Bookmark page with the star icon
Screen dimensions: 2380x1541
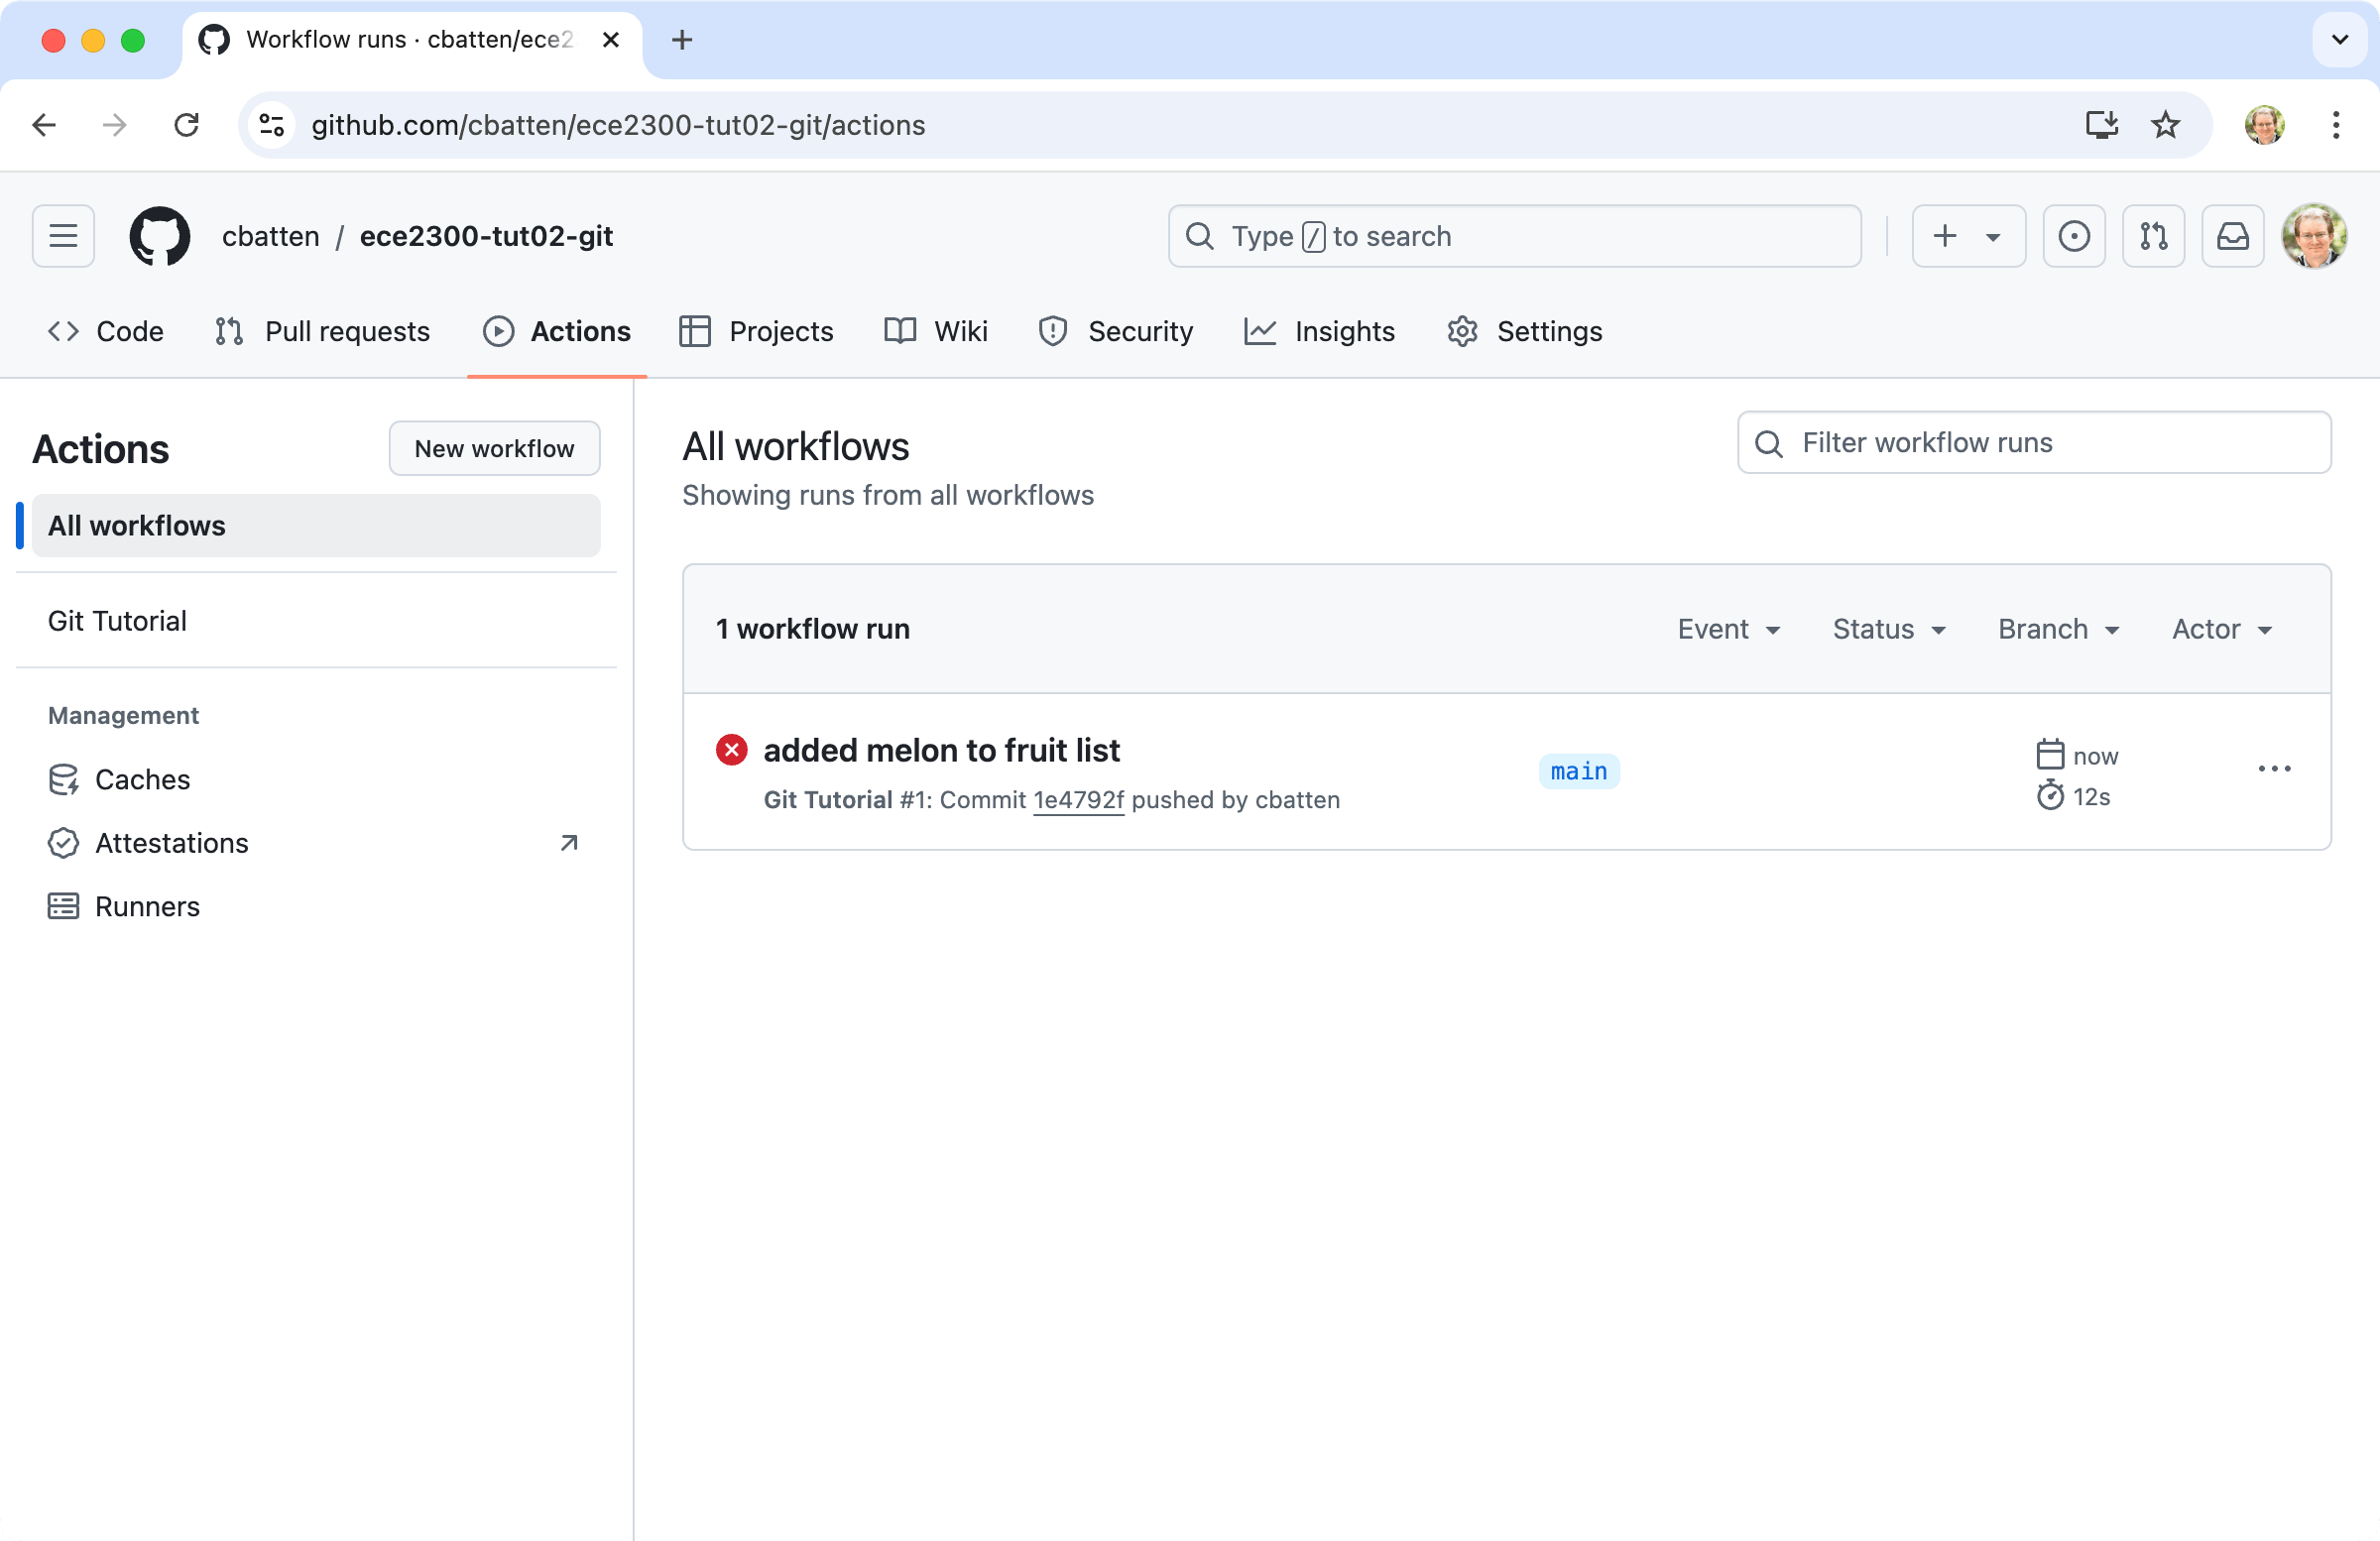tap(2165, 125)
